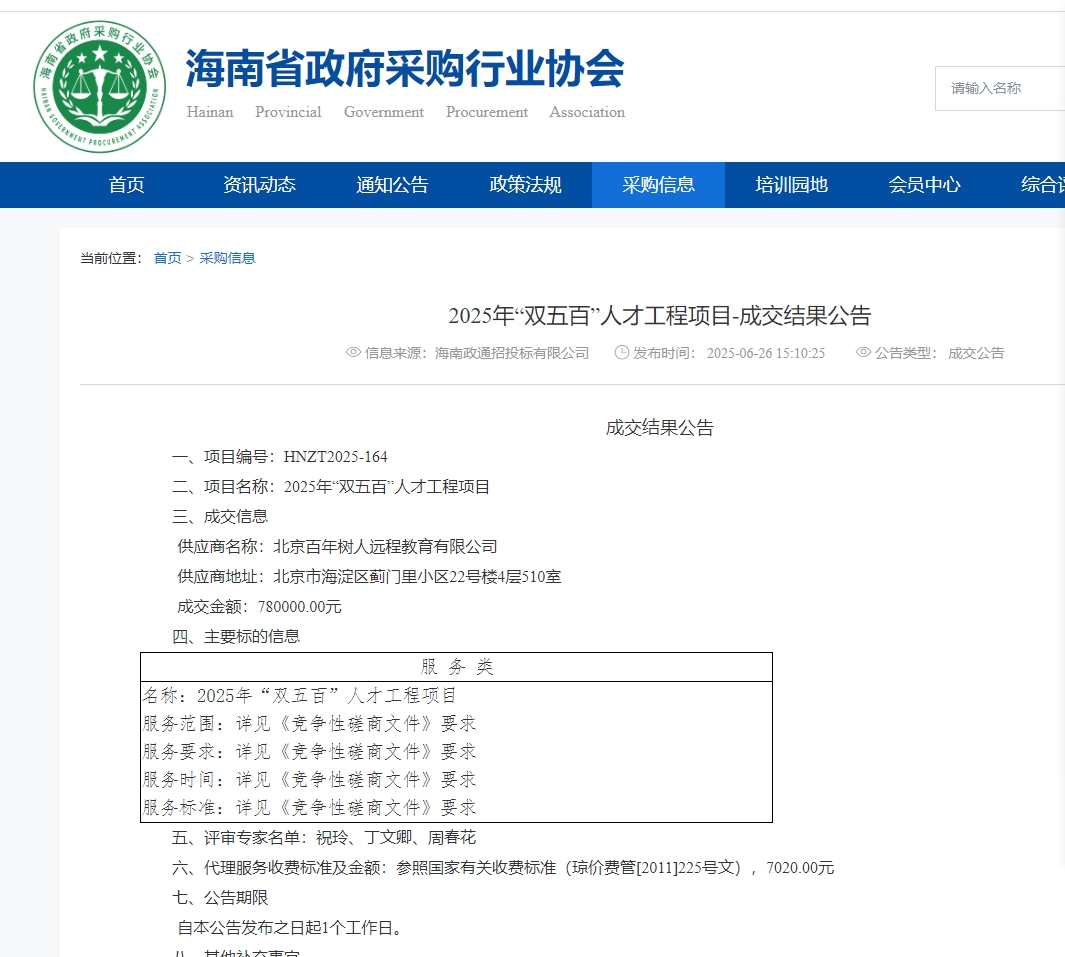The image size is (1065, 957).
Task: Click the 采购信息 breadcrumb link
Action: 227,258
